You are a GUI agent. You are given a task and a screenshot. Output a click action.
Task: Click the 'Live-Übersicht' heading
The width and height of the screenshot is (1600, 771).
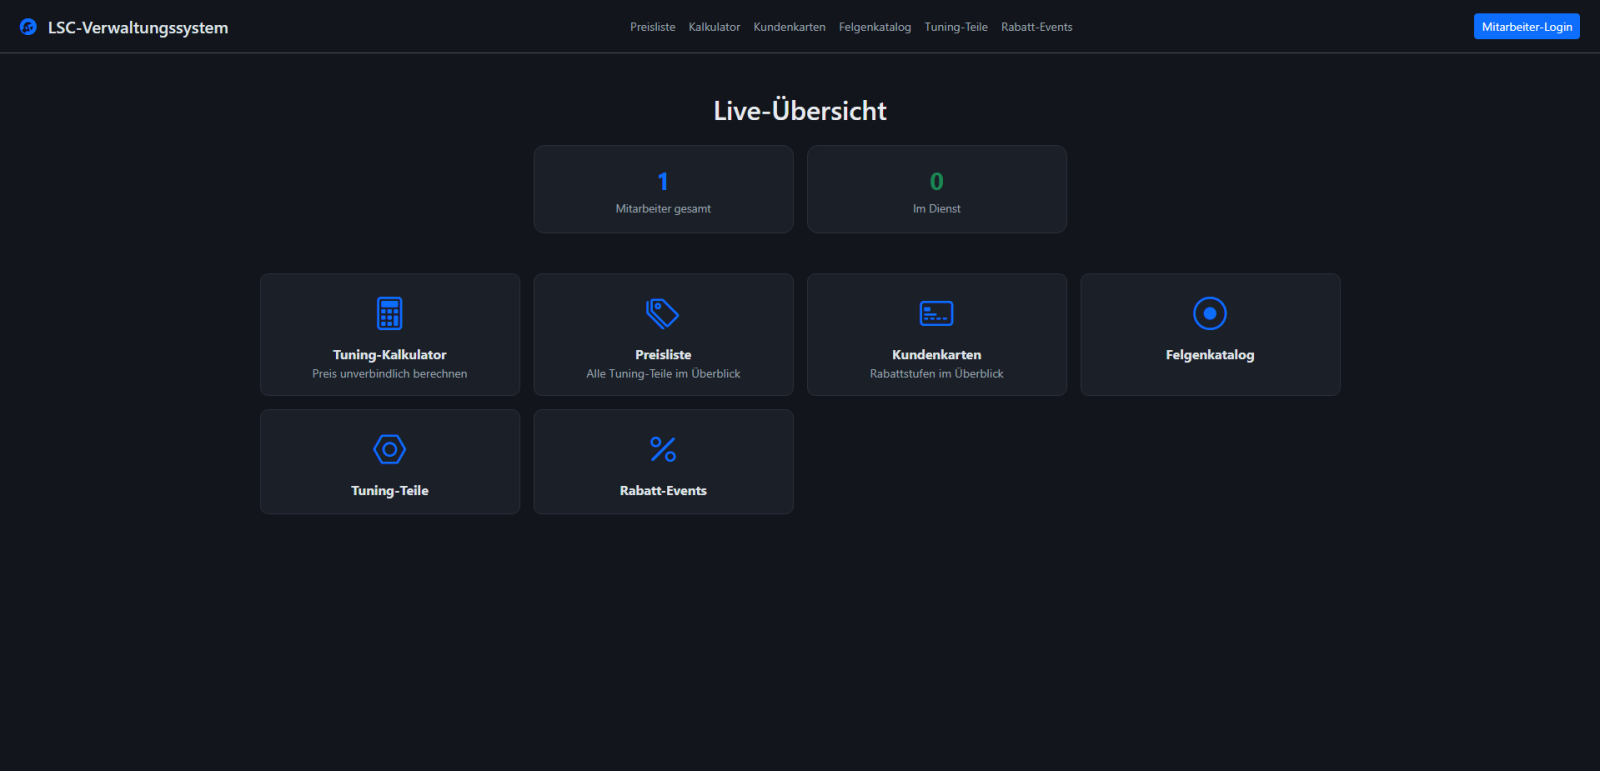coord(800,111)
